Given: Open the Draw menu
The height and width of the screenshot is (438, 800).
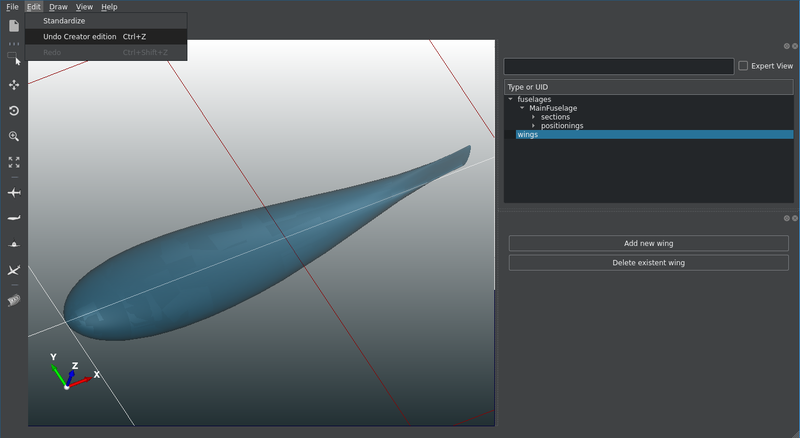Looking at the screenshot, I should (x=58, y=7).
